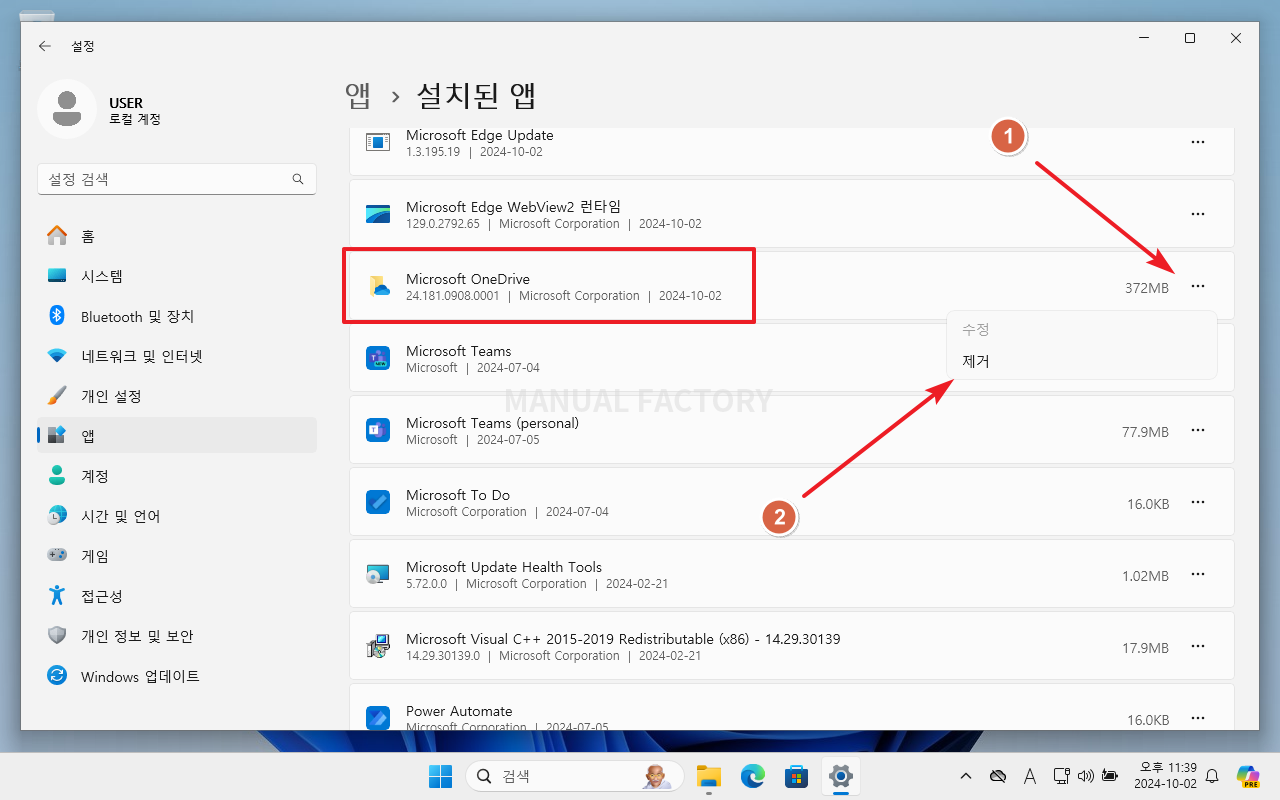Open 개인 정보 및 보안 settings
Screen dimensions: 1280x800
(177, 636)
